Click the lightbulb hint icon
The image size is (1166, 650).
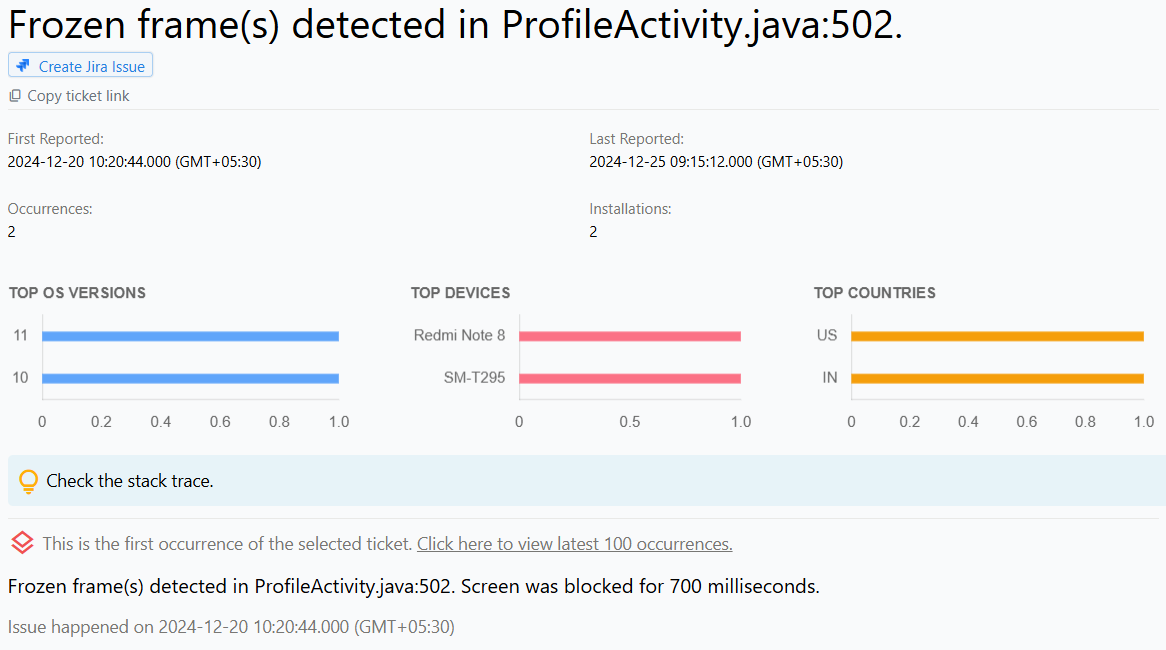click(29, 481)
